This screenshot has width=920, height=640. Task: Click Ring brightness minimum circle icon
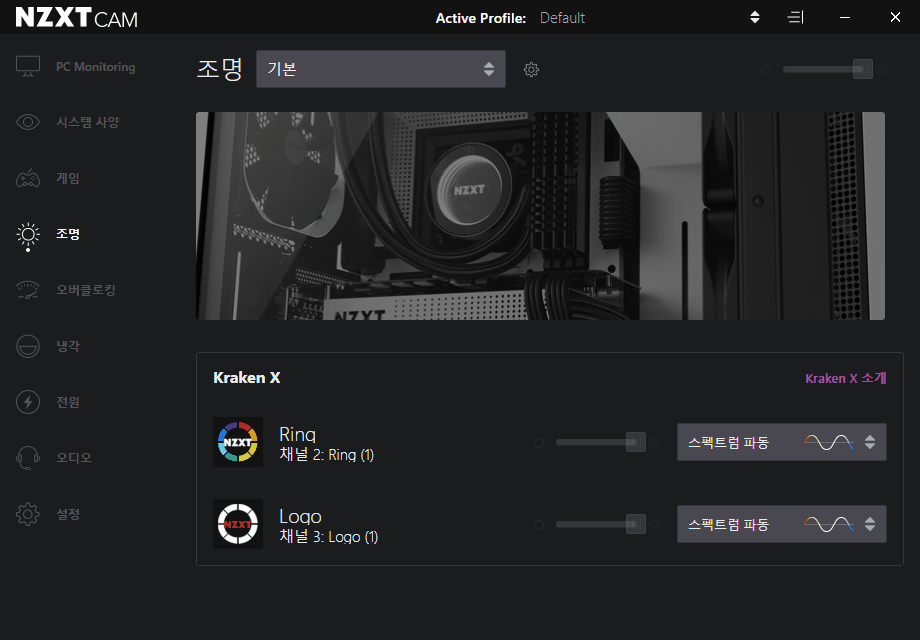pos(539,443)
